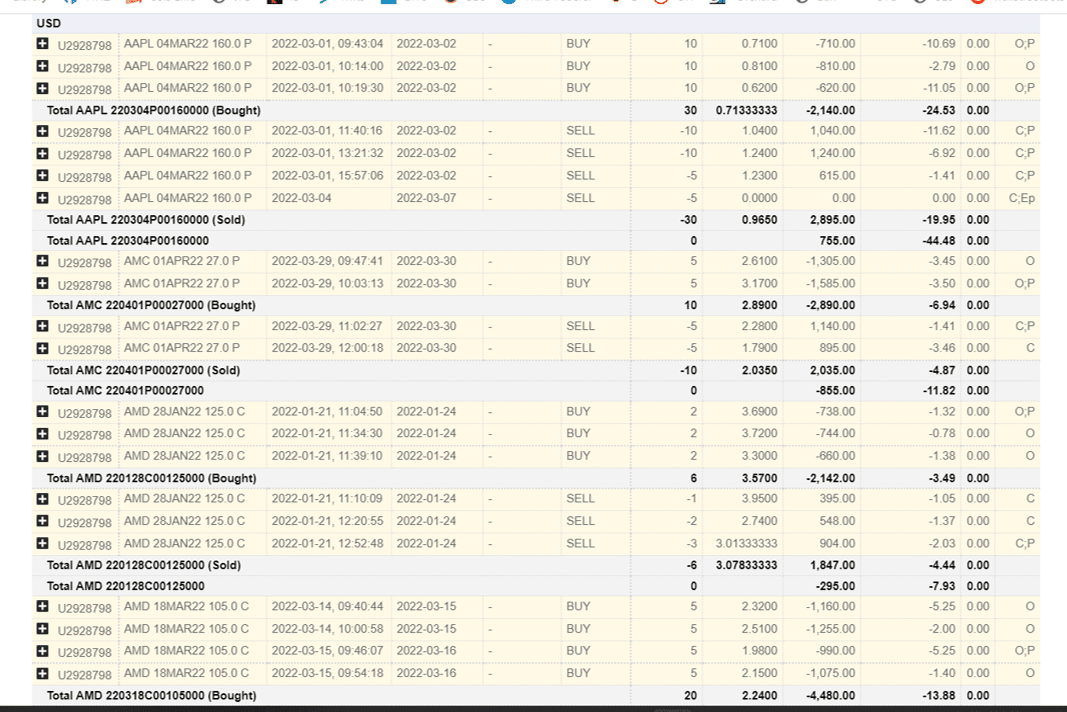
Task: Click account U2928798 on the 09:43:04 AAPL row
Action: (84, 46)
